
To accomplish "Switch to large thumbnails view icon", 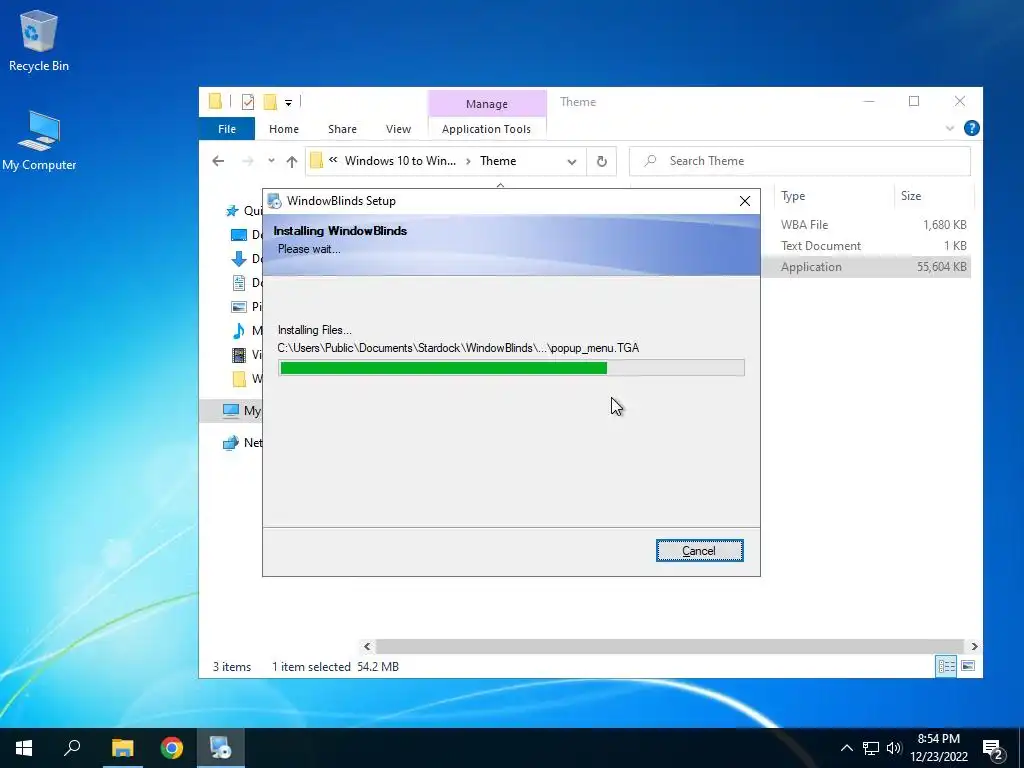I will [x=968, y=666].
